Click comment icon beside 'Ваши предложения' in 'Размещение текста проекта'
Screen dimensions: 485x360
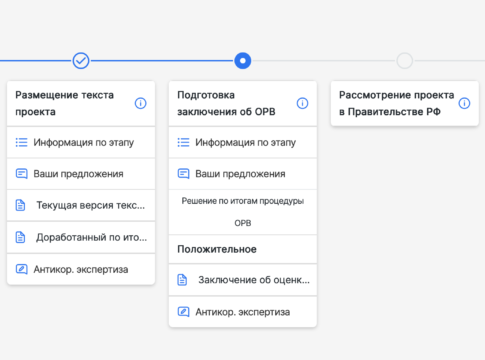(x=21, y=174)
